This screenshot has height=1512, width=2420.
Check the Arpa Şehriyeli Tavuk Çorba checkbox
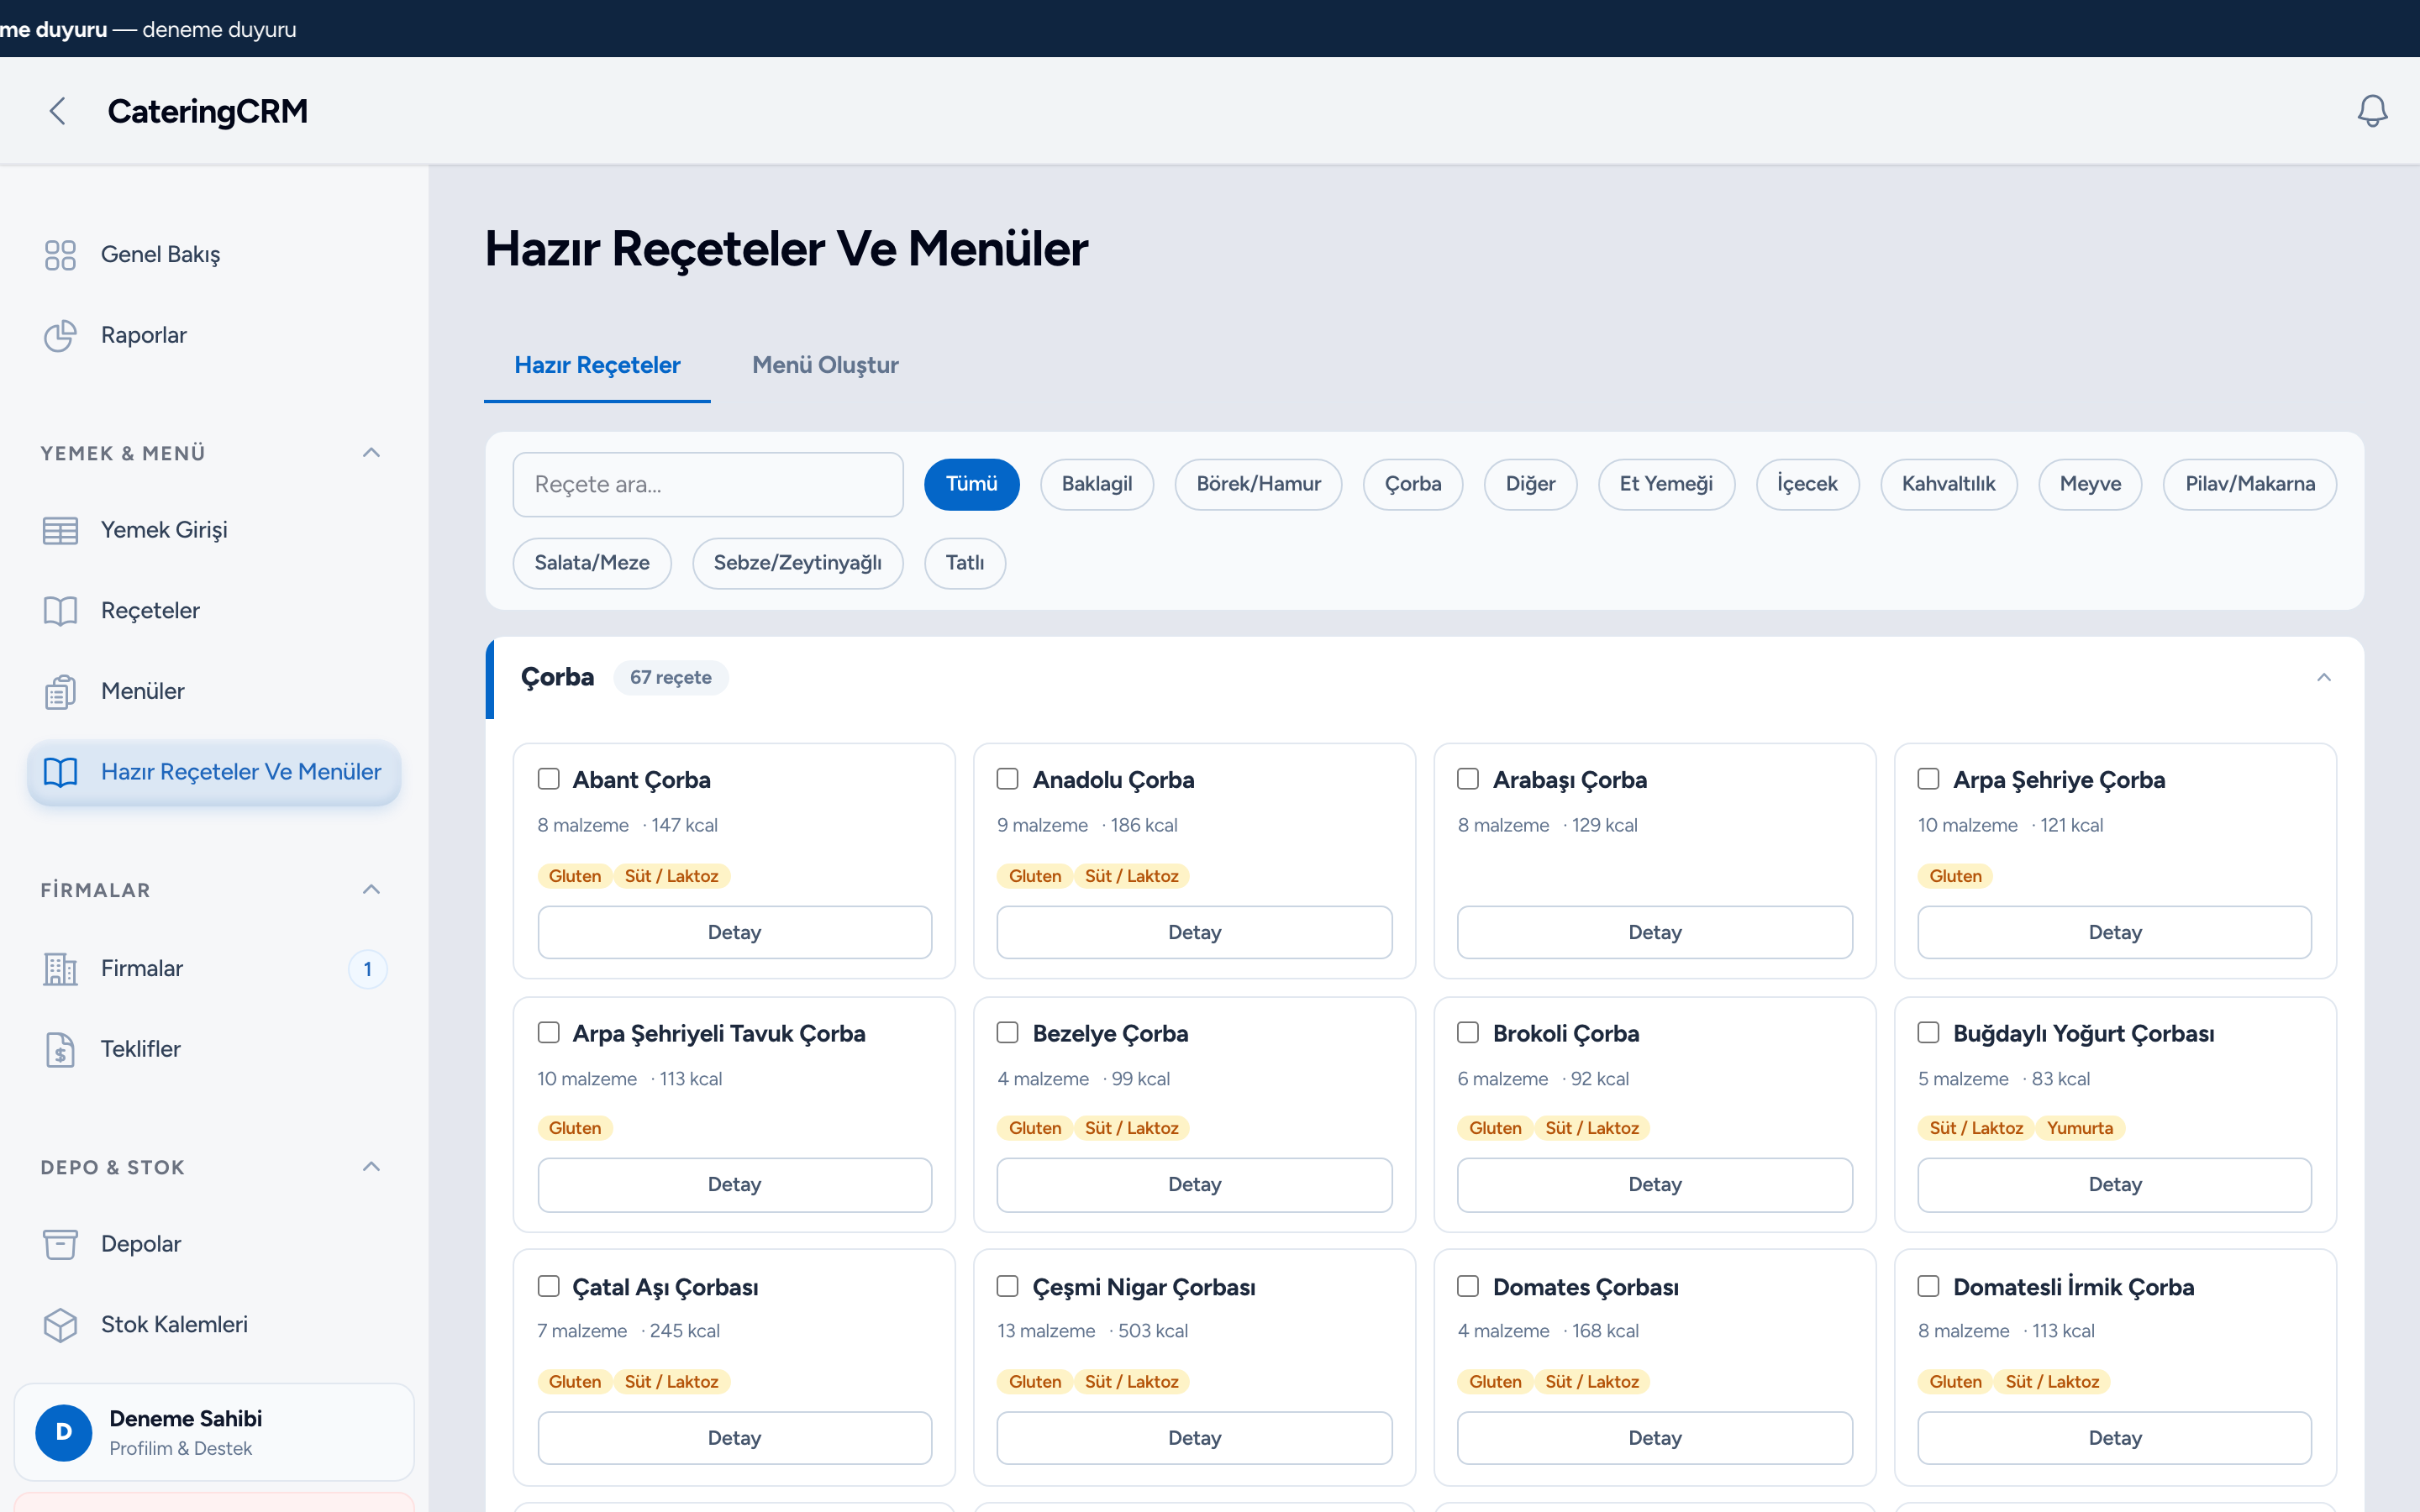click(x=548, y=1032)
